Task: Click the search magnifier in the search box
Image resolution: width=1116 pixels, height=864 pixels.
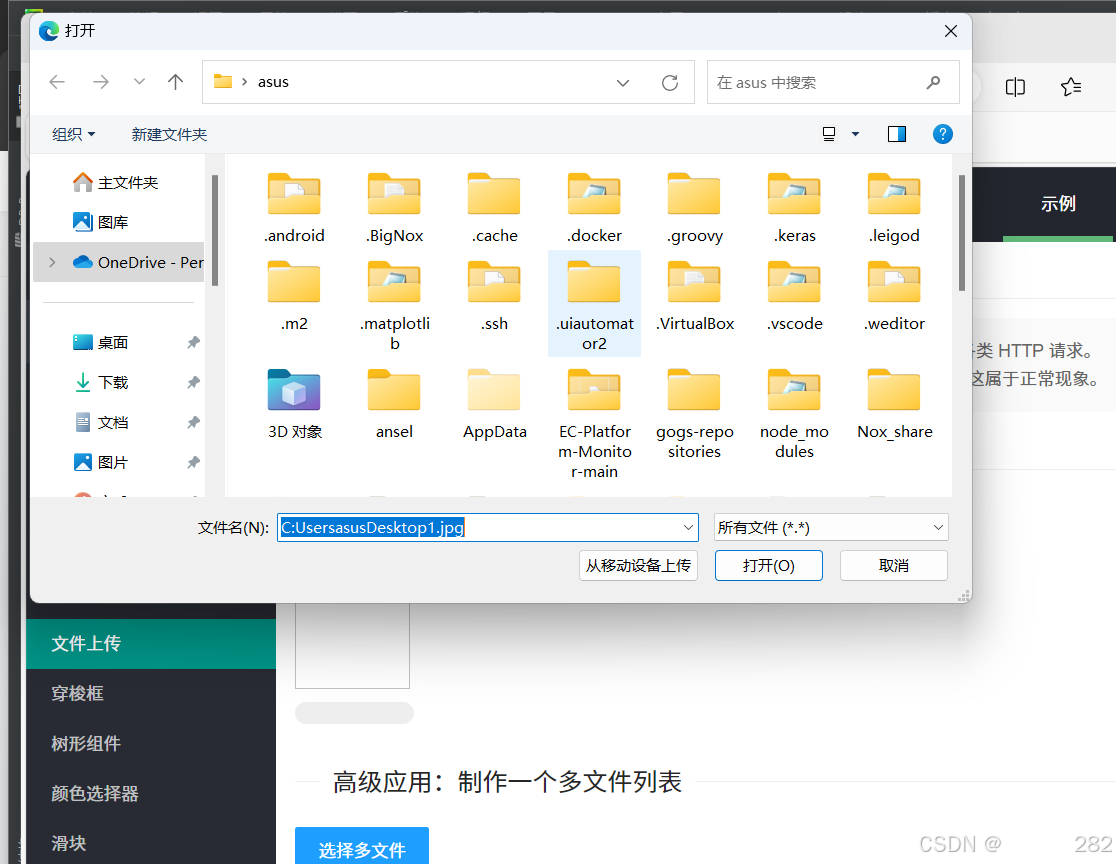Action: click(932, 82)
